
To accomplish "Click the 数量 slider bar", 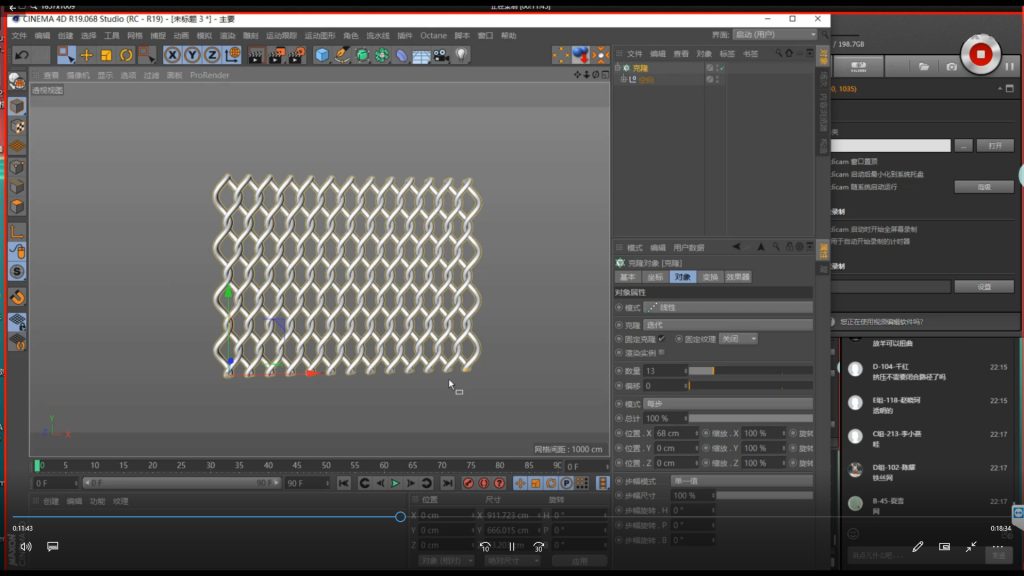I will [750, 371].
